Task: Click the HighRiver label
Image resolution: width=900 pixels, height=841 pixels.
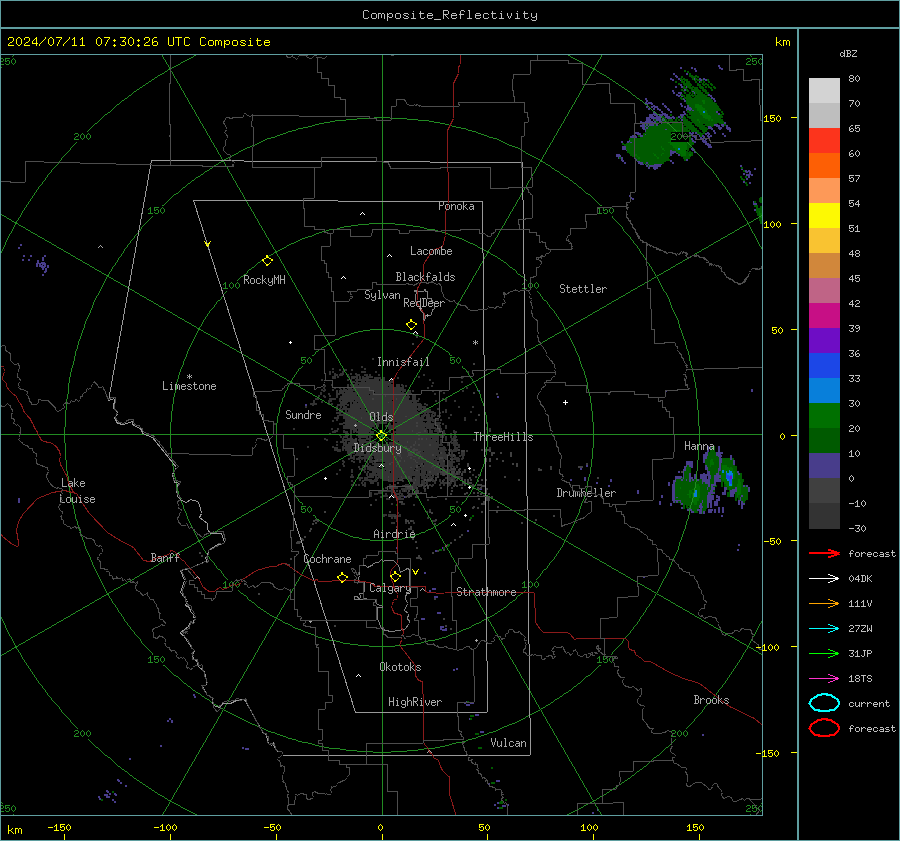Action: tap(415, 702)
